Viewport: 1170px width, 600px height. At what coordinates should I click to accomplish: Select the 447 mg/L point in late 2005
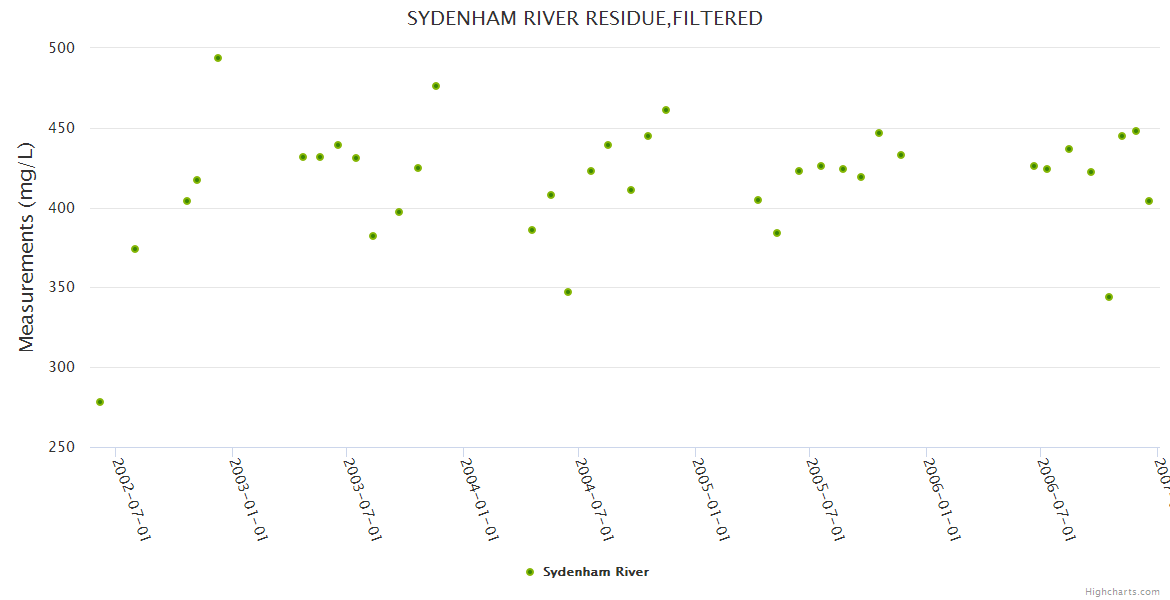tap(879, 133)
